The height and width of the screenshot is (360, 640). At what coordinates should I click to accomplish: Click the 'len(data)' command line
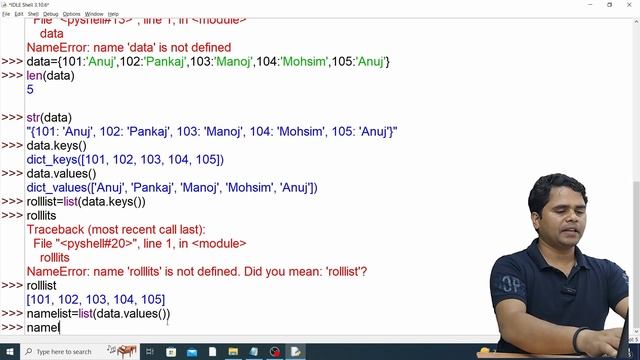[x=50, y=76]
